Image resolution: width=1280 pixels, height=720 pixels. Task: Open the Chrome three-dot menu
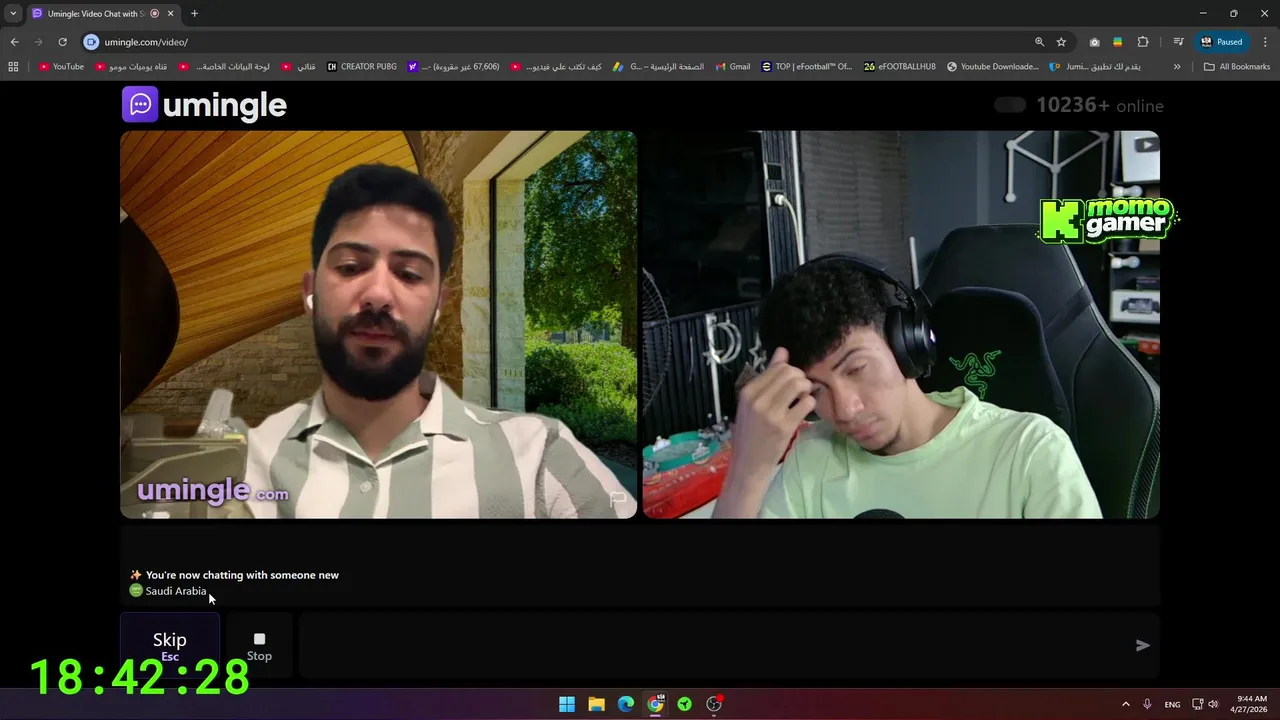pos(1265,42)
